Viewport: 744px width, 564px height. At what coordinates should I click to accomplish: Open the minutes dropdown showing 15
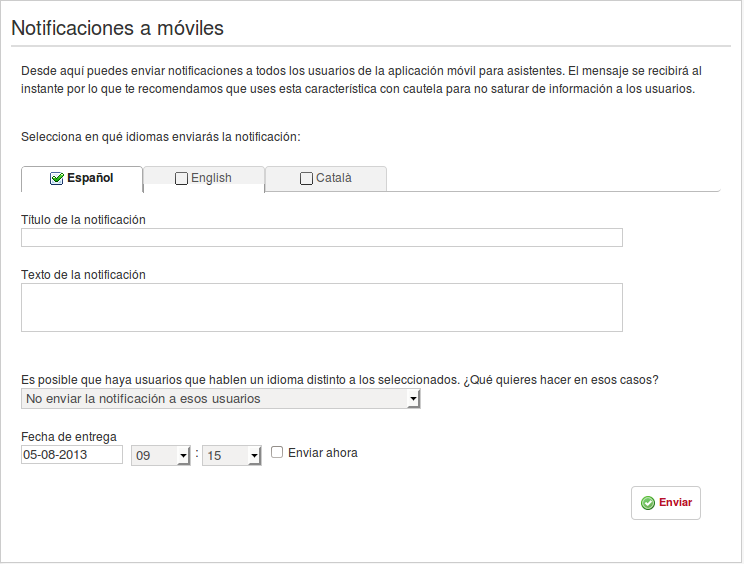[232, 455]
